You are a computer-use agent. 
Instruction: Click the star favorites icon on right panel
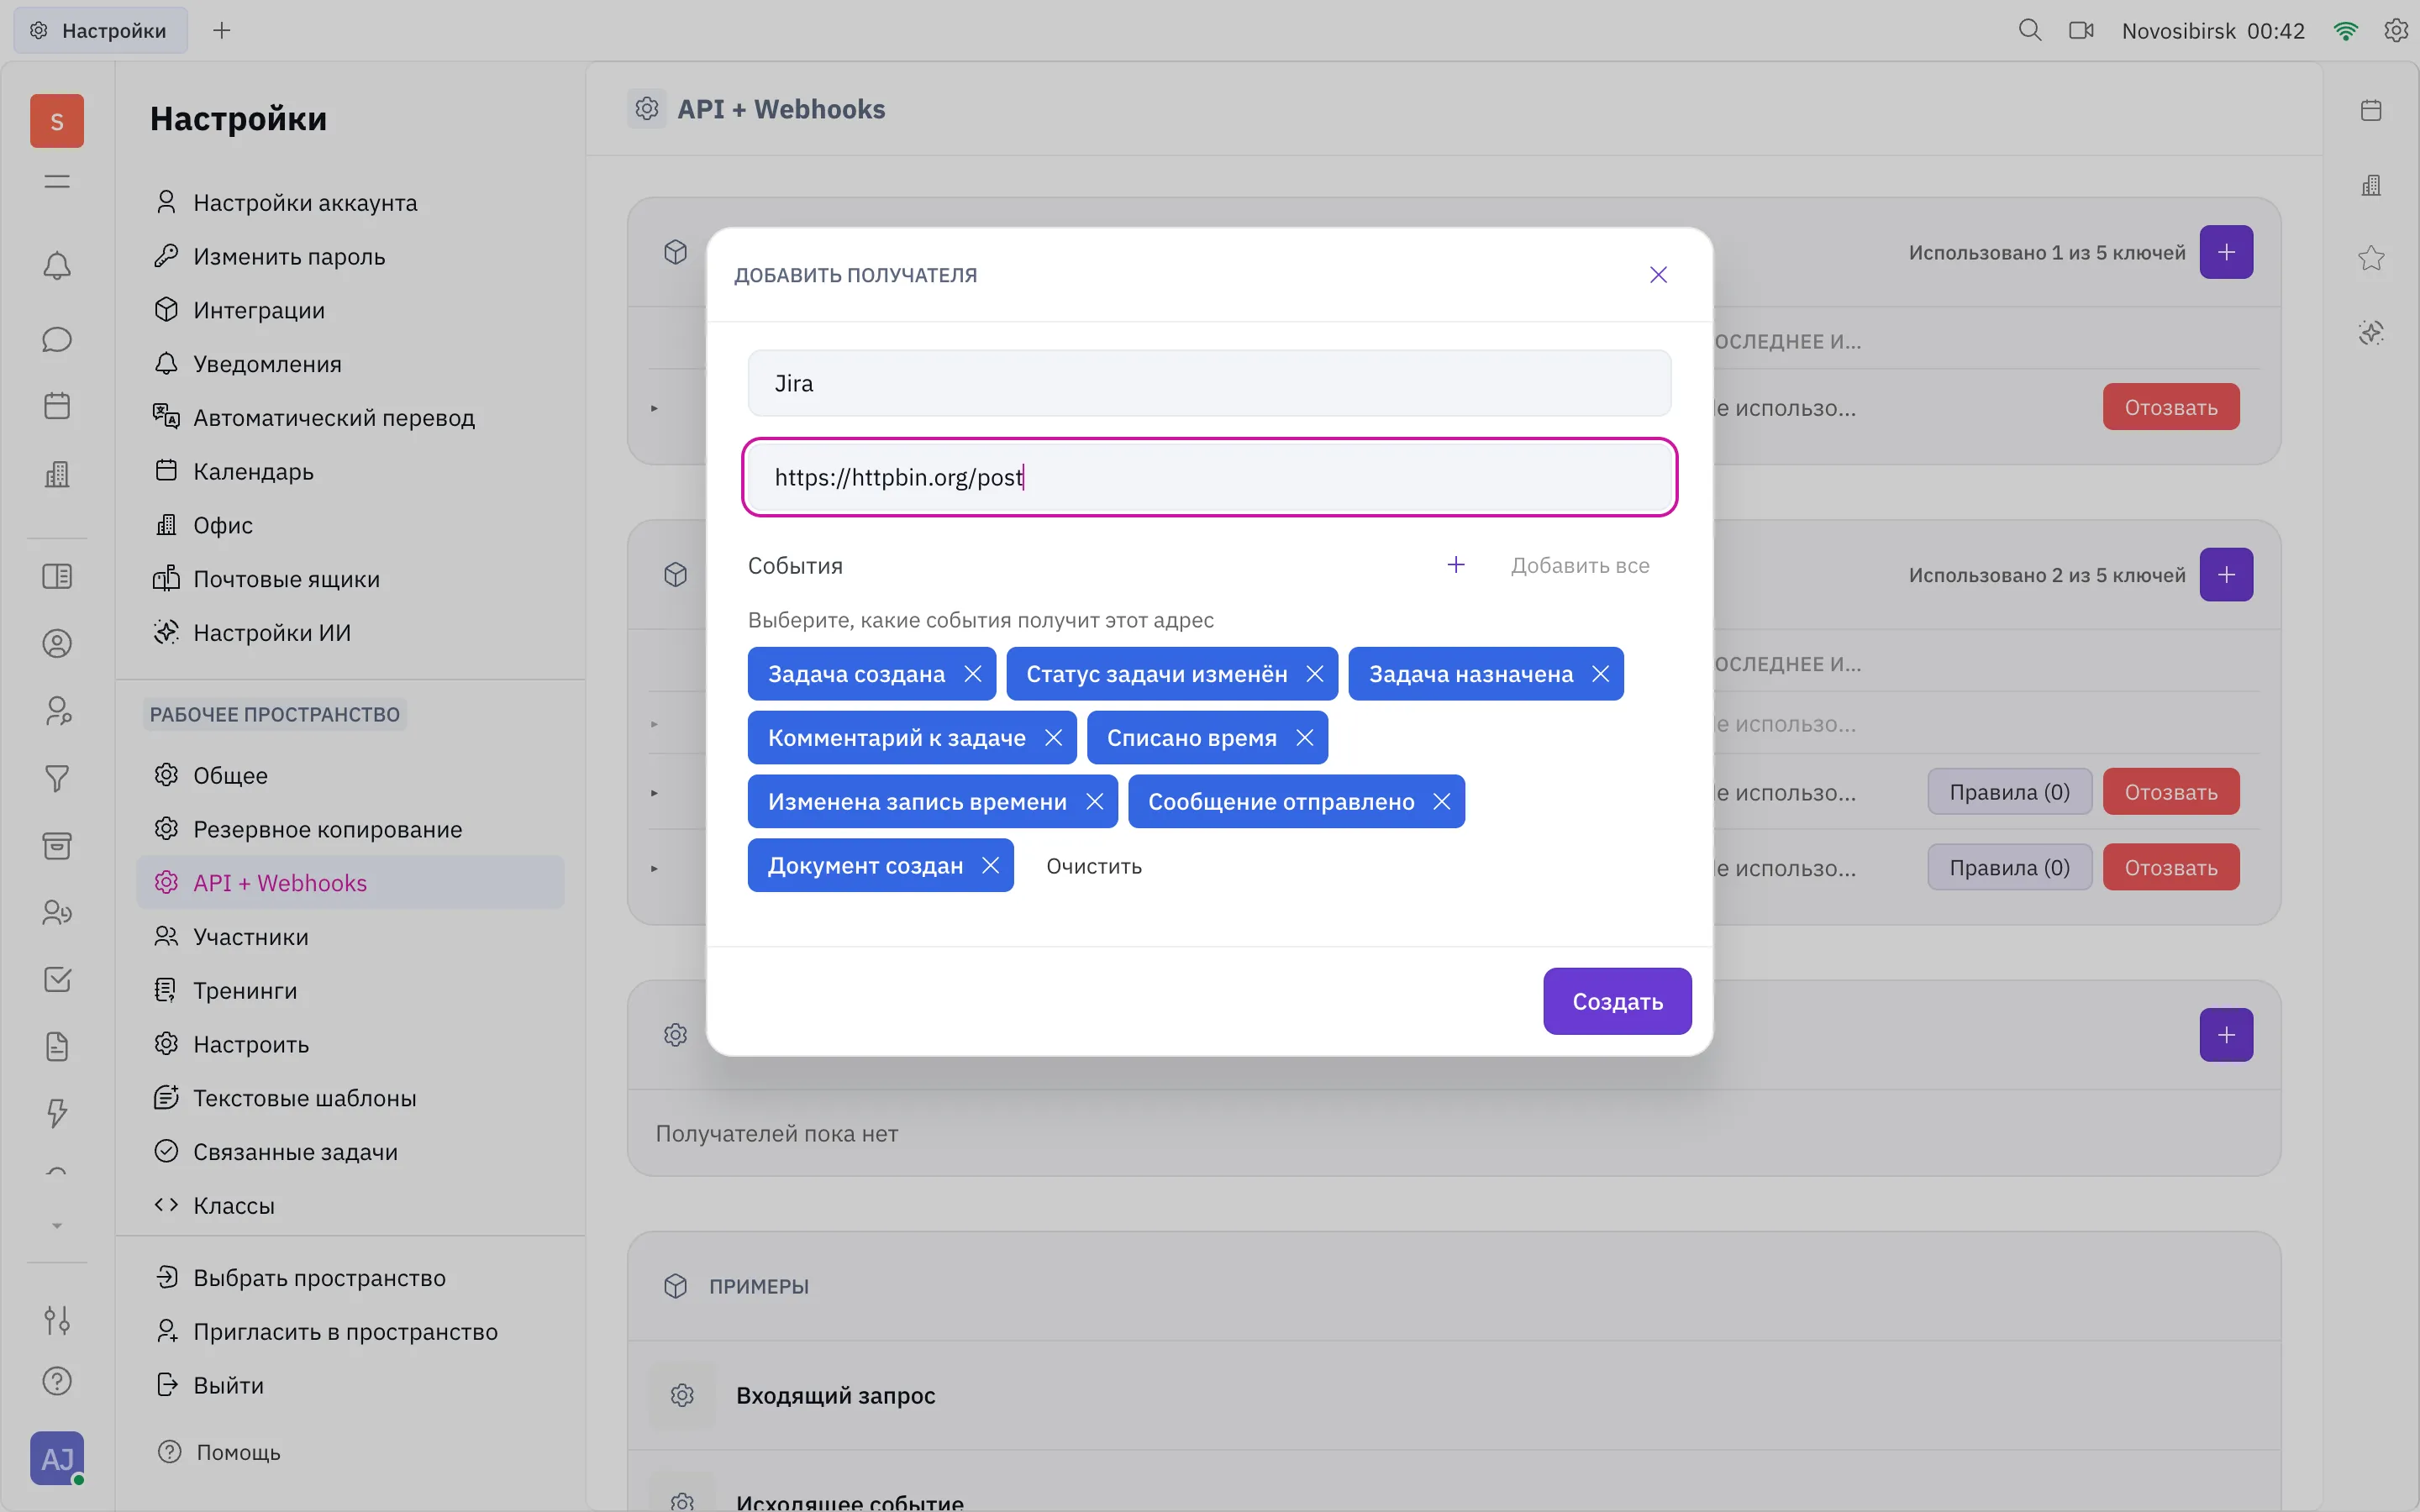pyautogui.click(x=2371, y=258)
